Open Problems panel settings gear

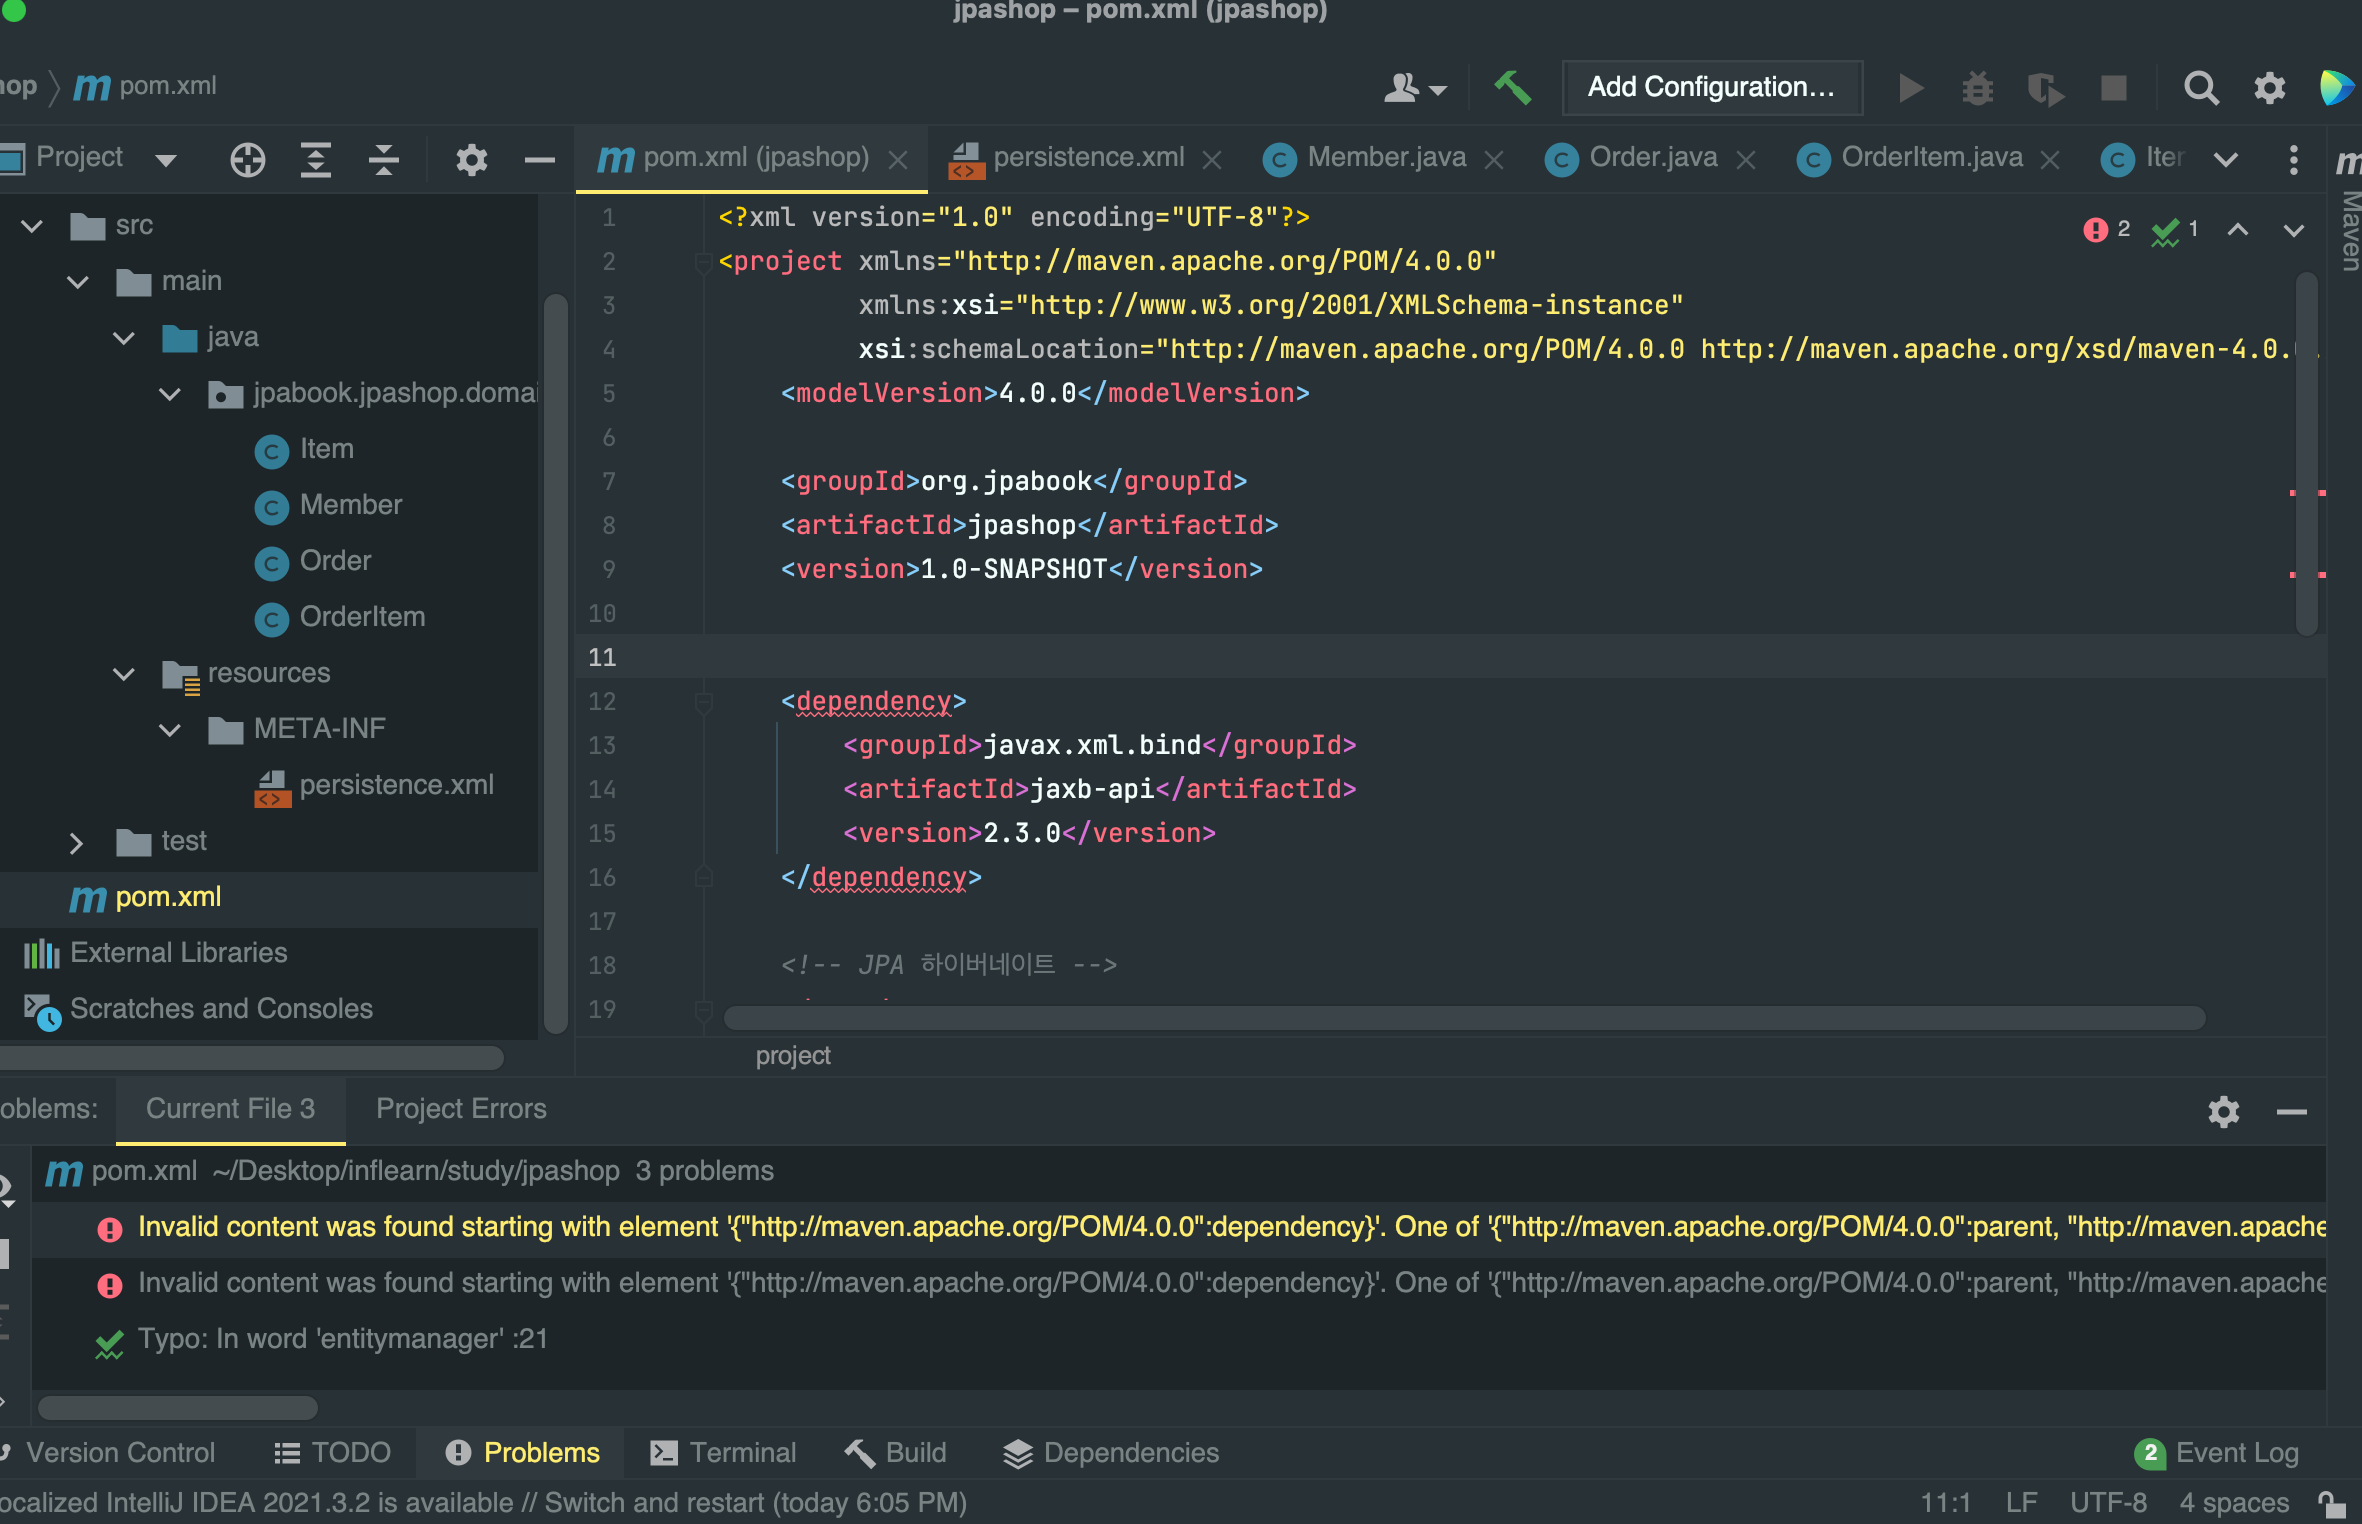2223,1111
